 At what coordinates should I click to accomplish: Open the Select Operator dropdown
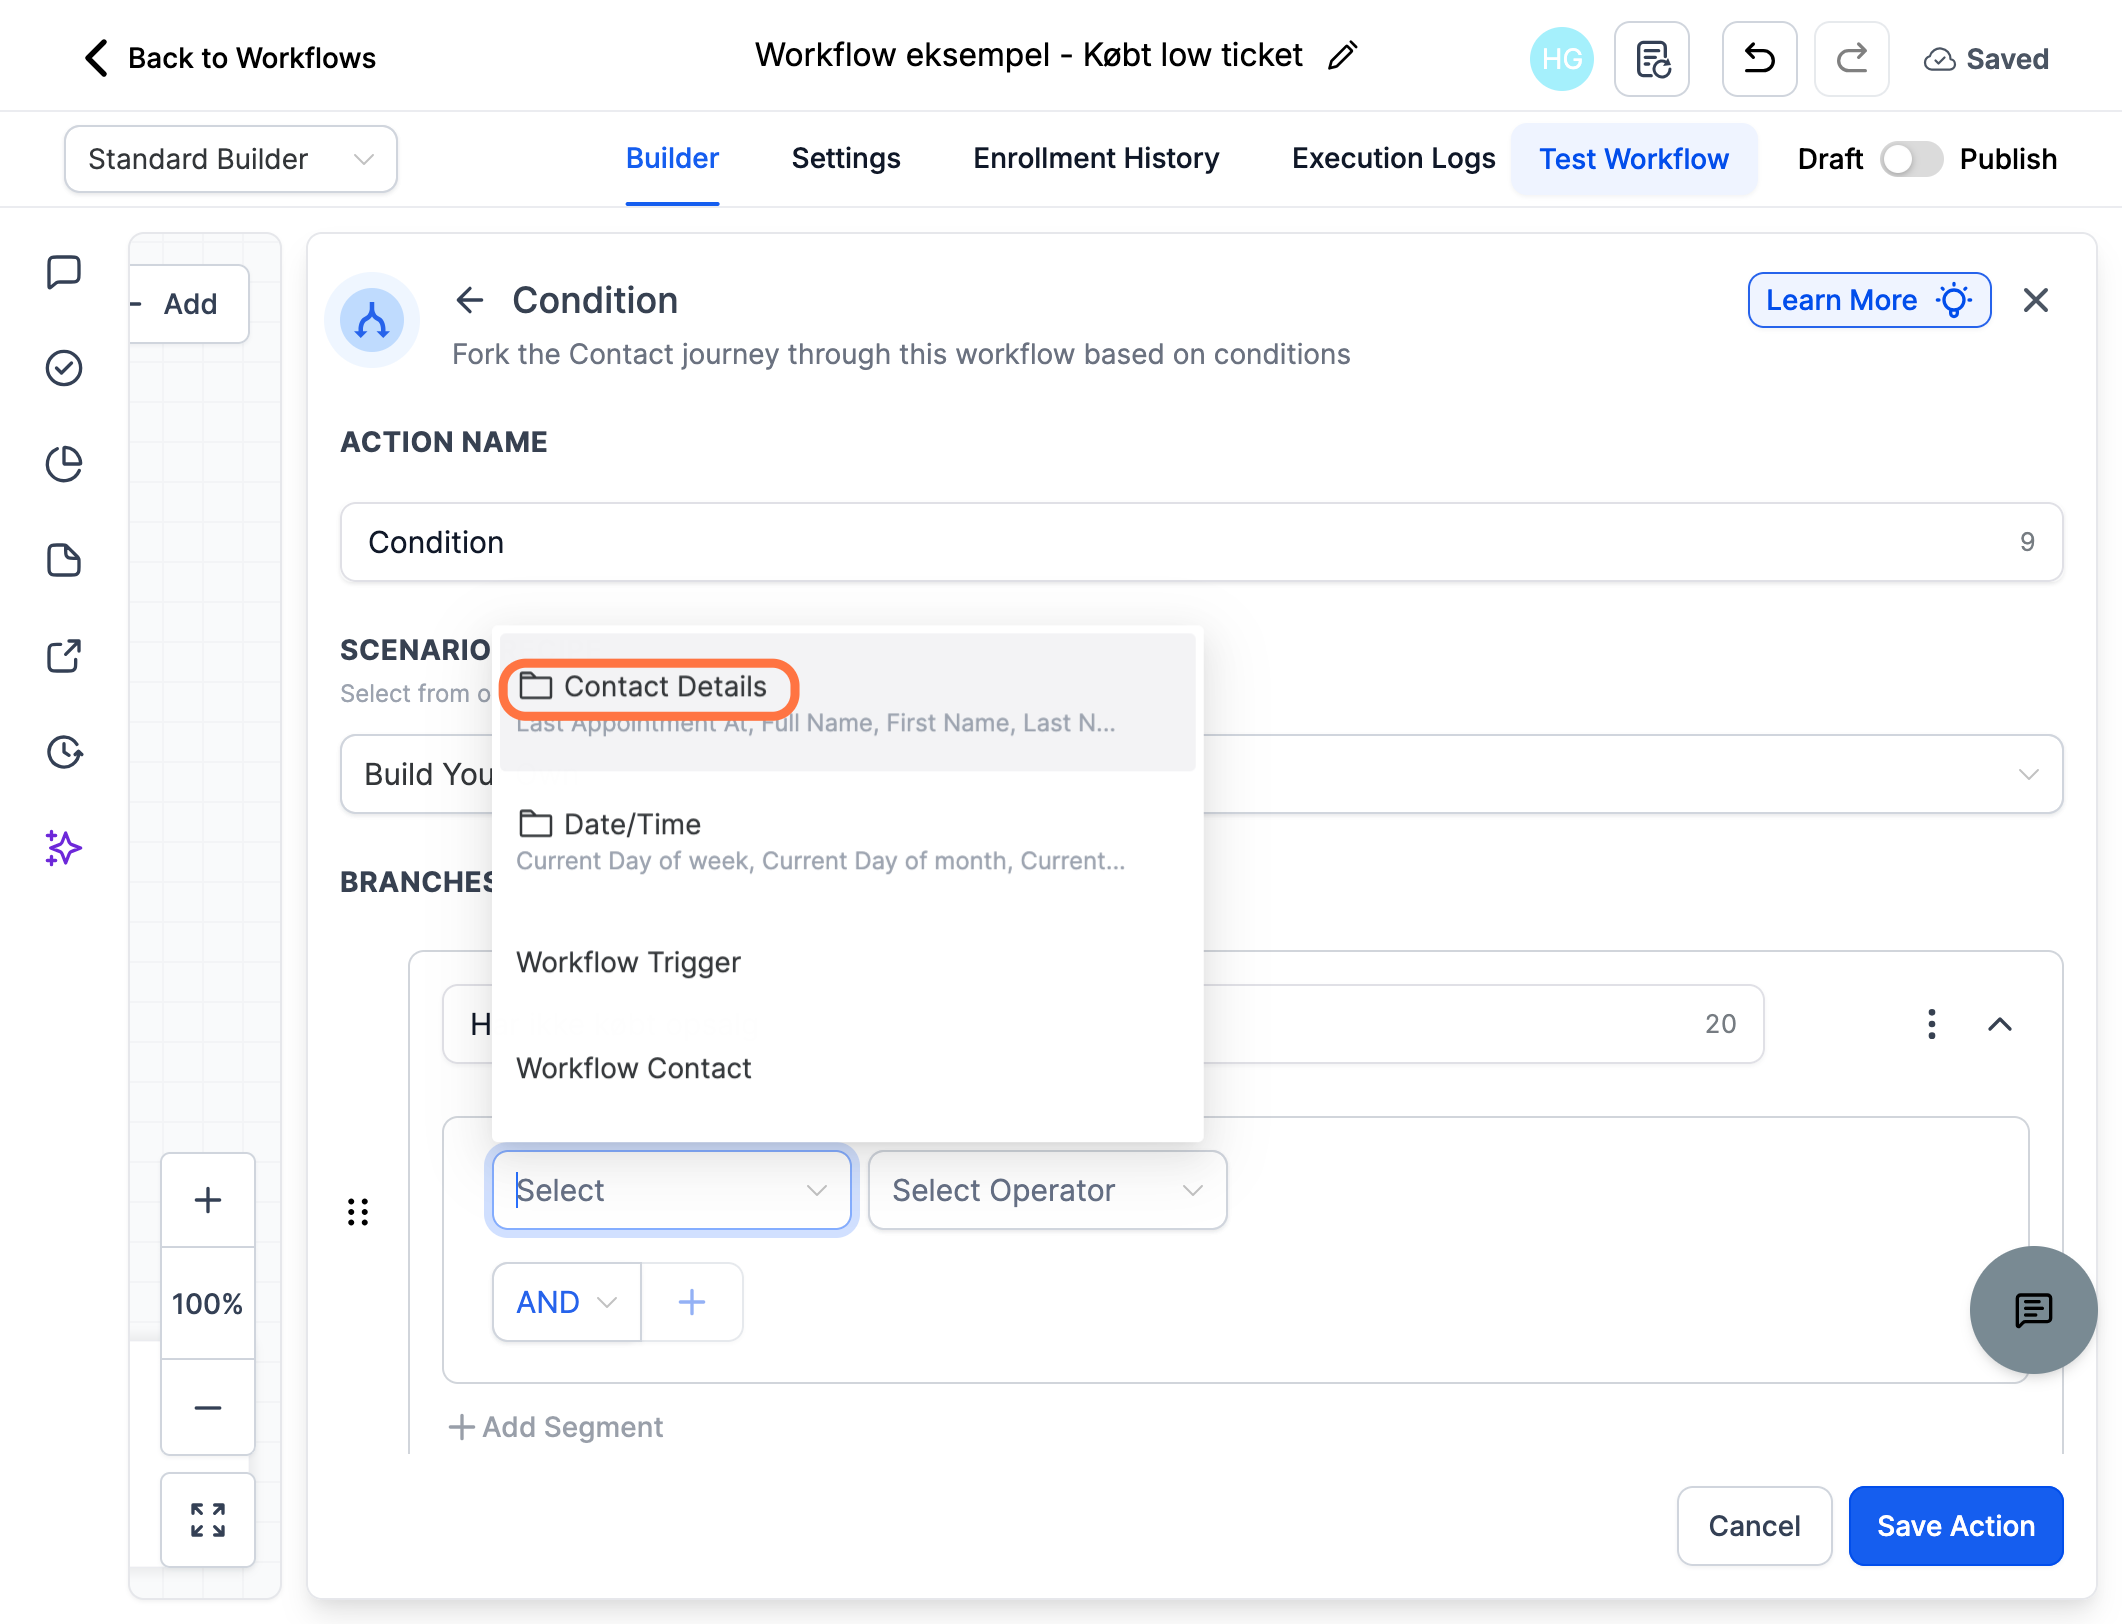click(x=1047, y=1190)
